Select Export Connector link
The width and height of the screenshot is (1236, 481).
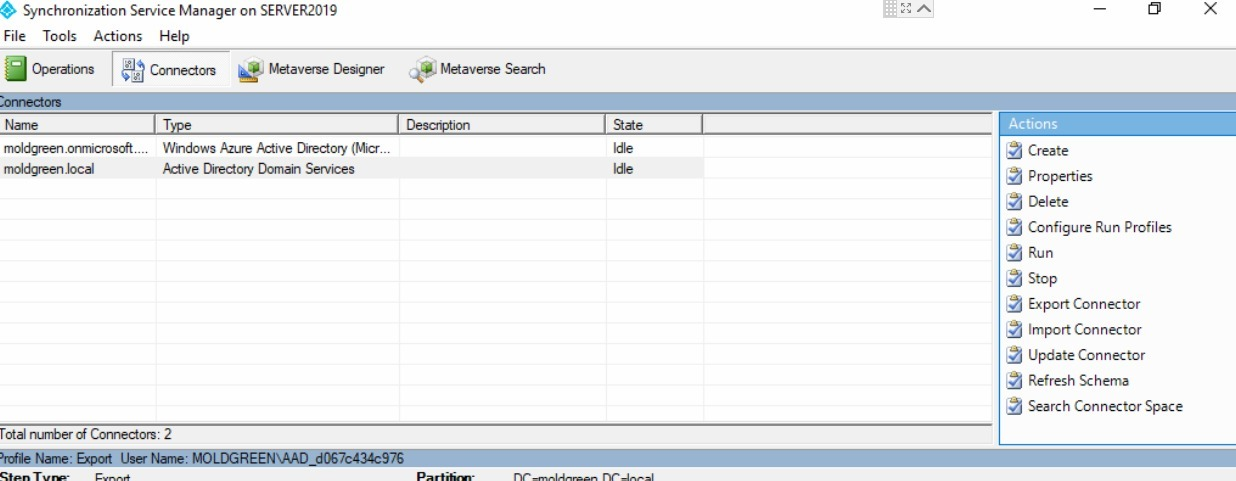(1084, 304)
